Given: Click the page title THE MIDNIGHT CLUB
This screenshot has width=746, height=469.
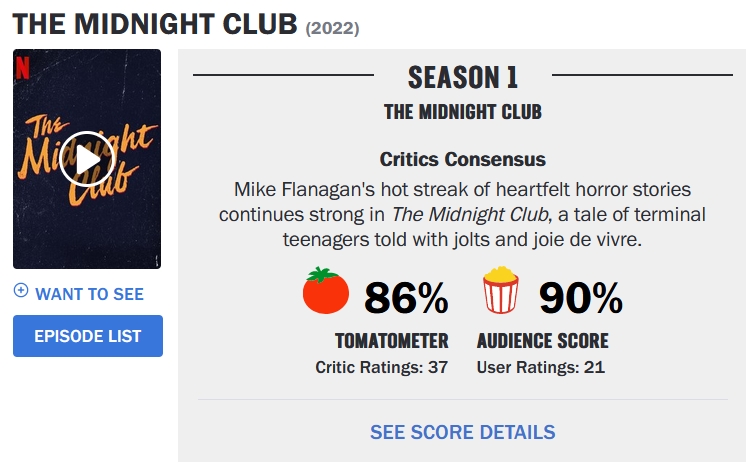Looking at the screenshot, I should [x=155, y=22].
